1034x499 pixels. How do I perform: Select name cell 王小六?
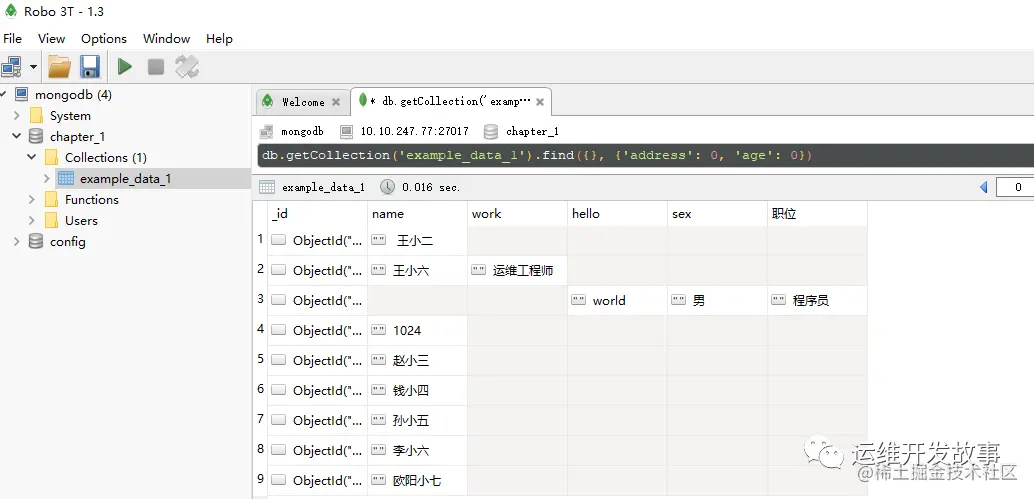(x=417, y=270)
